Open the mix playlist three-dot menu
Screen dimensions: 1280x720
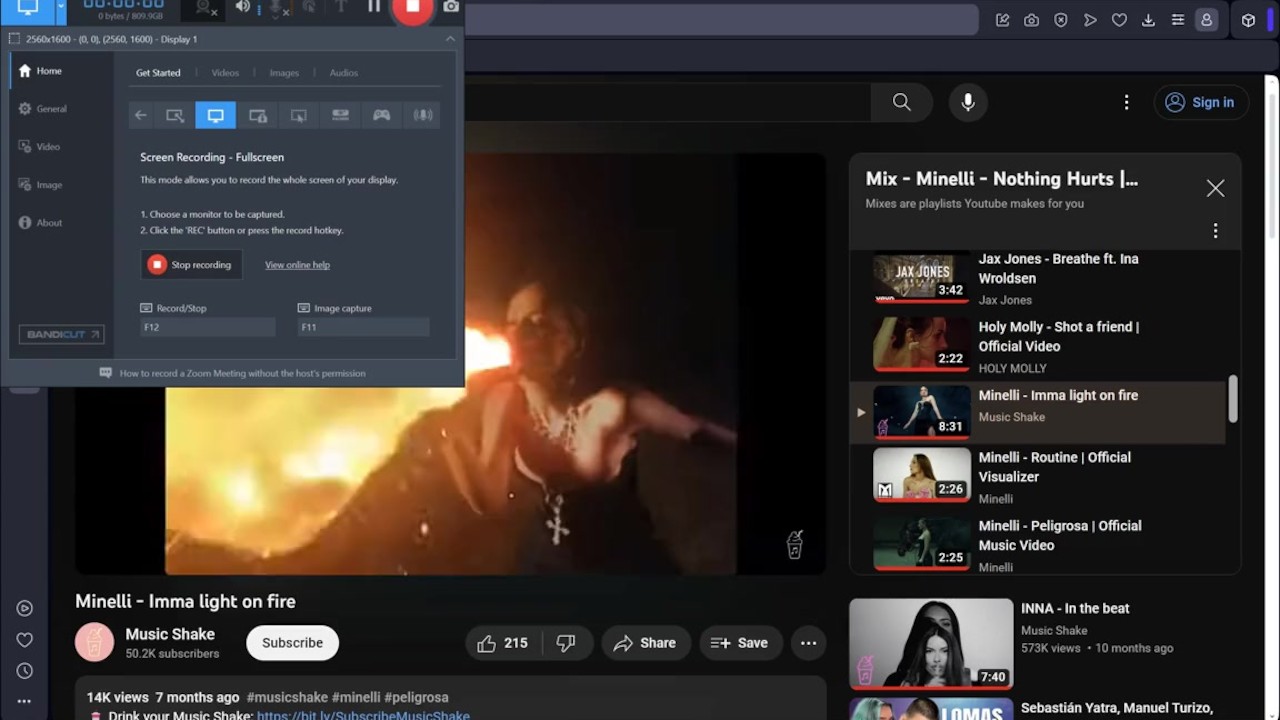[1215, 231]
